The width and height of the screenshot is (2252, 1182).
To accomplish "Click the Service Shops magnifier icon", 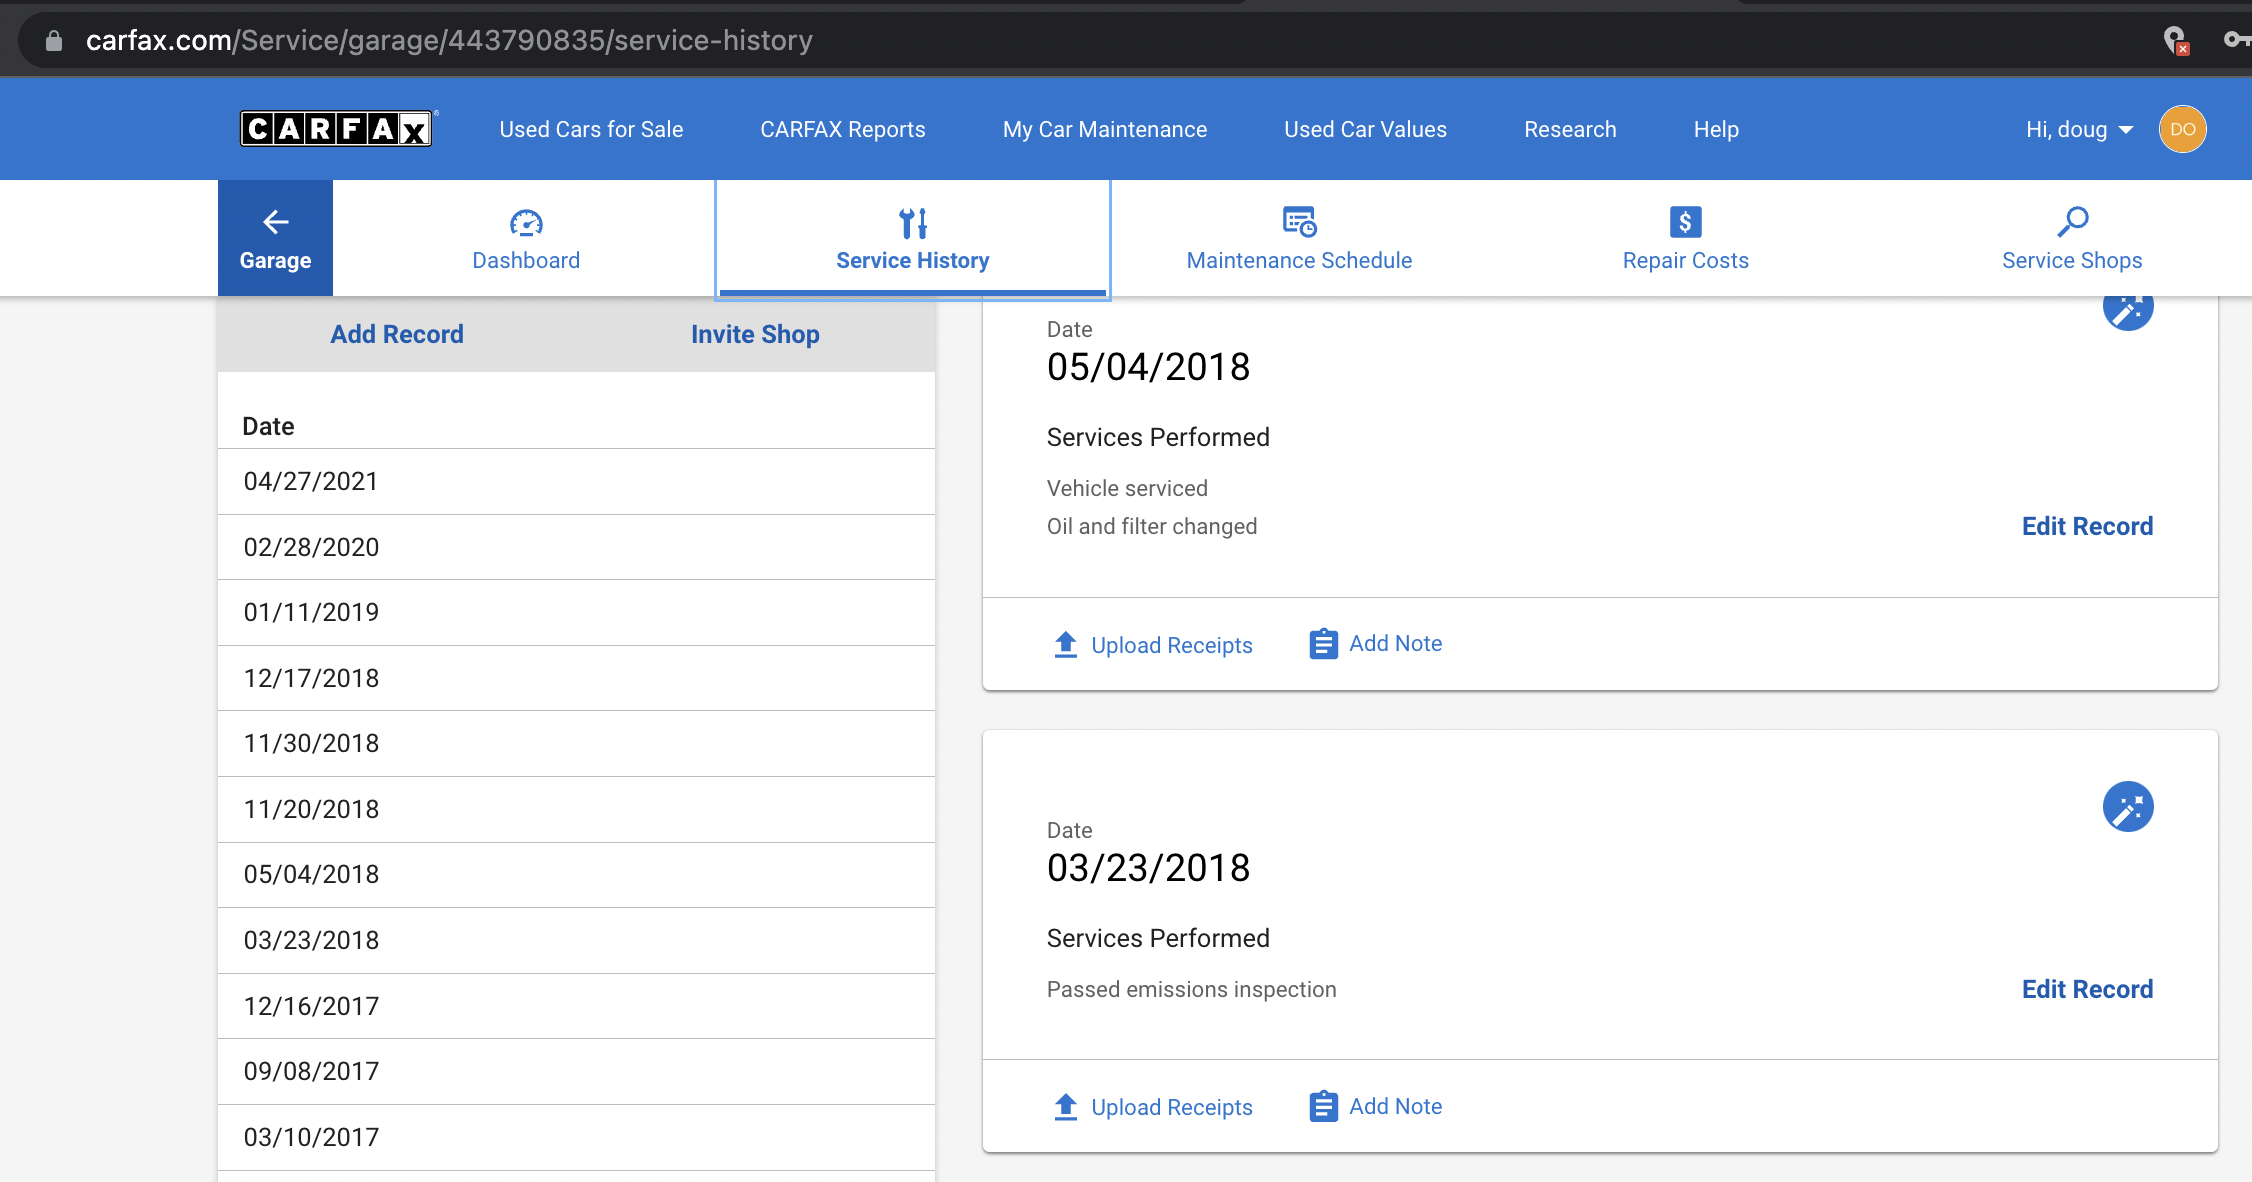I will pos(2072,221).
